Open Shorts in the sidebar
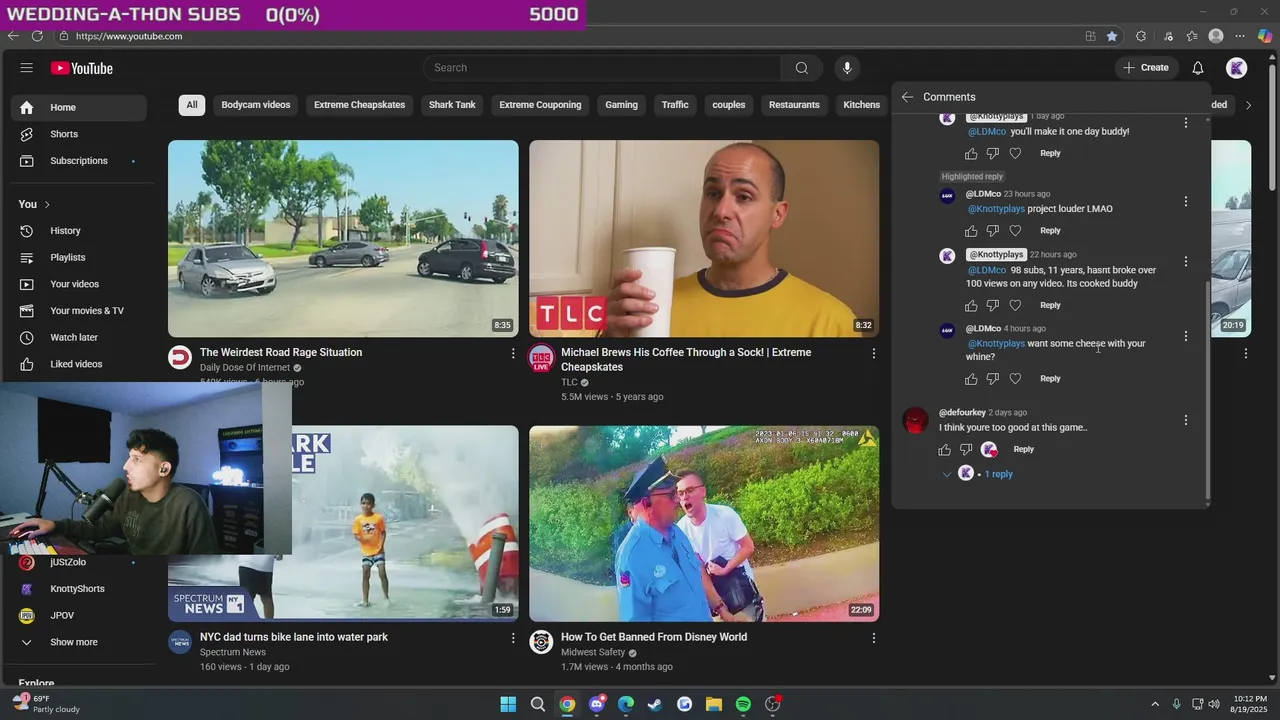The image size is (1280, 720). (79, 134)
